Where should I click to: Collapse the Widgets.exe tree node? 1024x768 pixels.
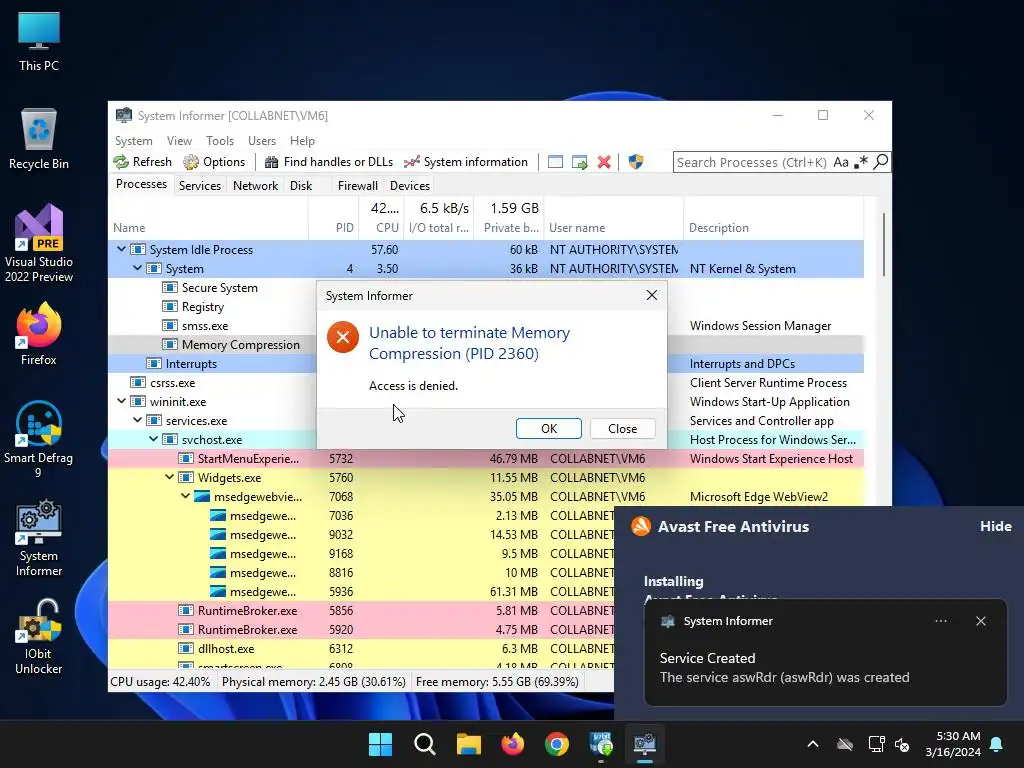[169, 477]
